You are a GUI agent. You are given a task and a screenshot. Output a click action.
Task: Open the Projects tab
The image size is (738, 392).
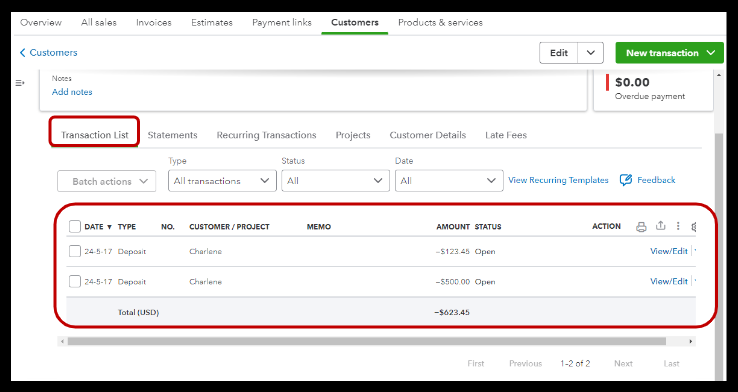[x=353, y=135]
